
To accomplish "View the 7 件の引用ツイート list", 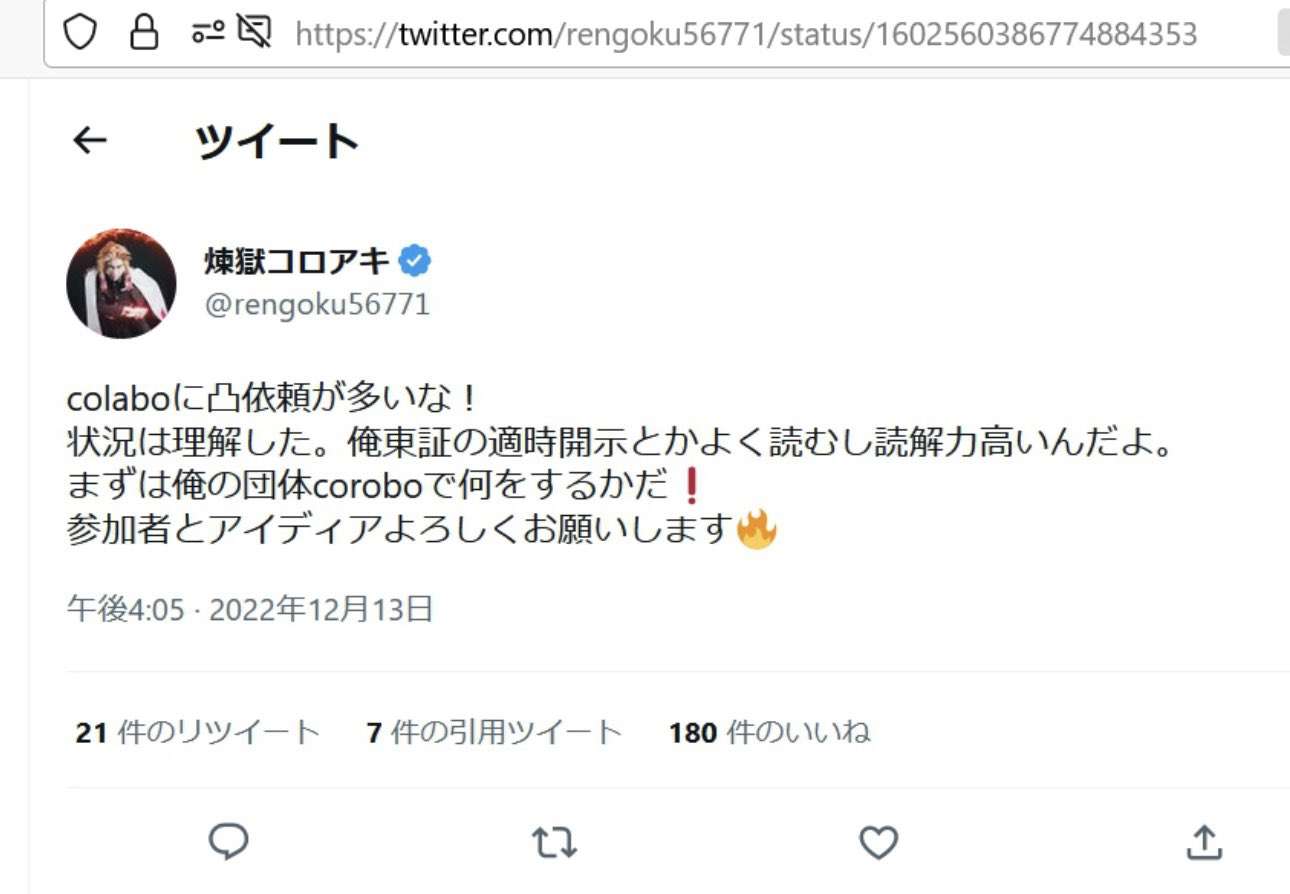I will click(x=494, y=733).
